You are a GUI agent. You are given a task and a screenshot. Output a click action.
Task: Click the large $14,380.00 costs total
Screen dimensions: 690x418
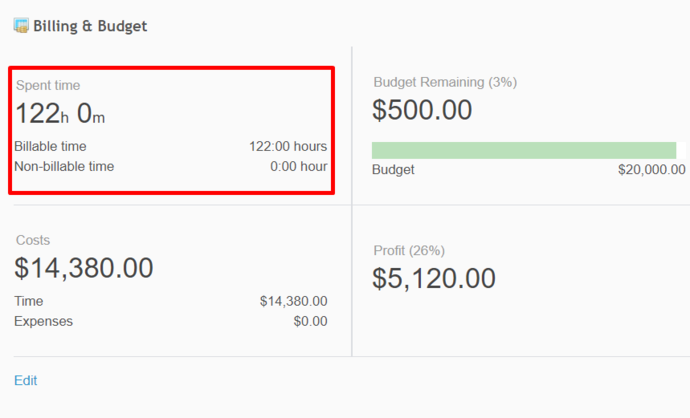(84, 268)
